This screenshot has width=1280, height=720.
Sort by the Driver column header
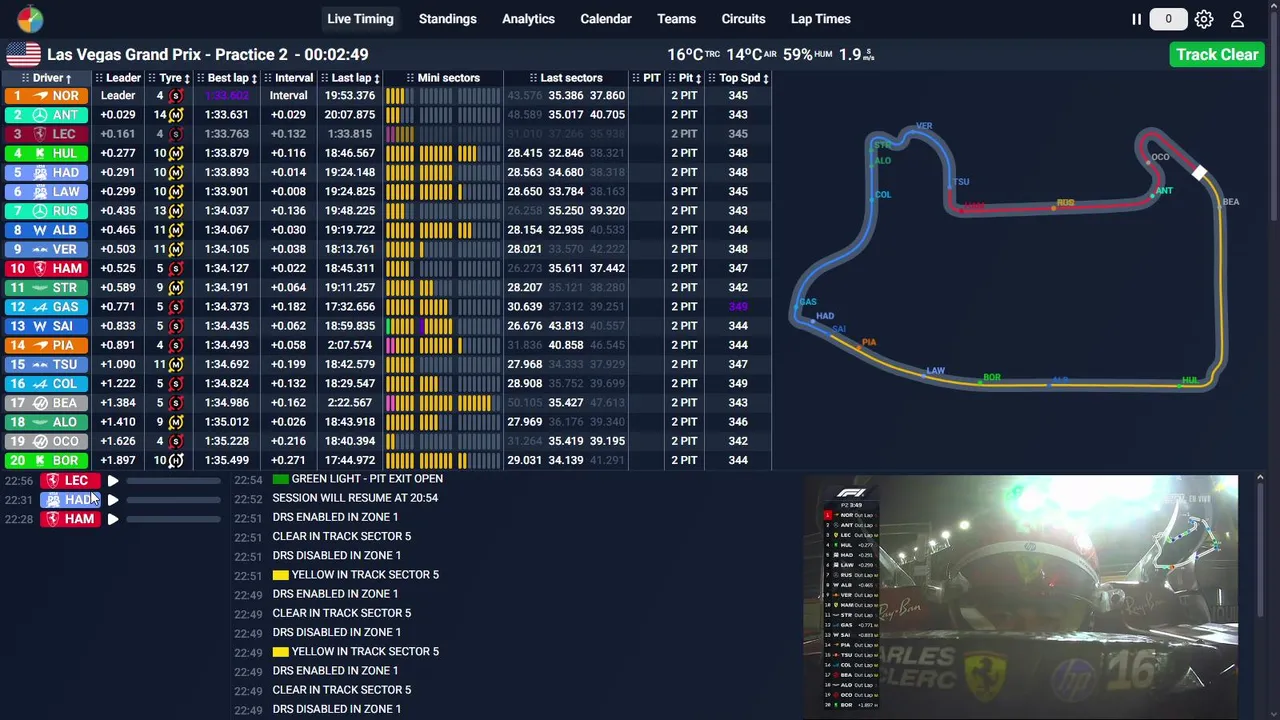(48, 78)
